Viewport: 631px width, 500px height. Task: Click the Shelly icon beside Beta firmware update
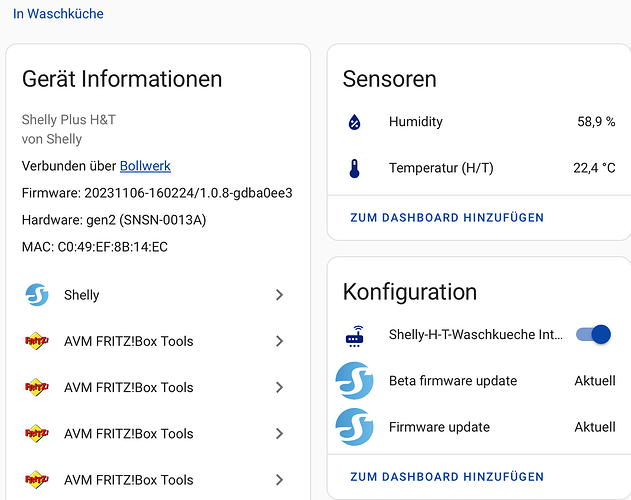click(355, 380)
